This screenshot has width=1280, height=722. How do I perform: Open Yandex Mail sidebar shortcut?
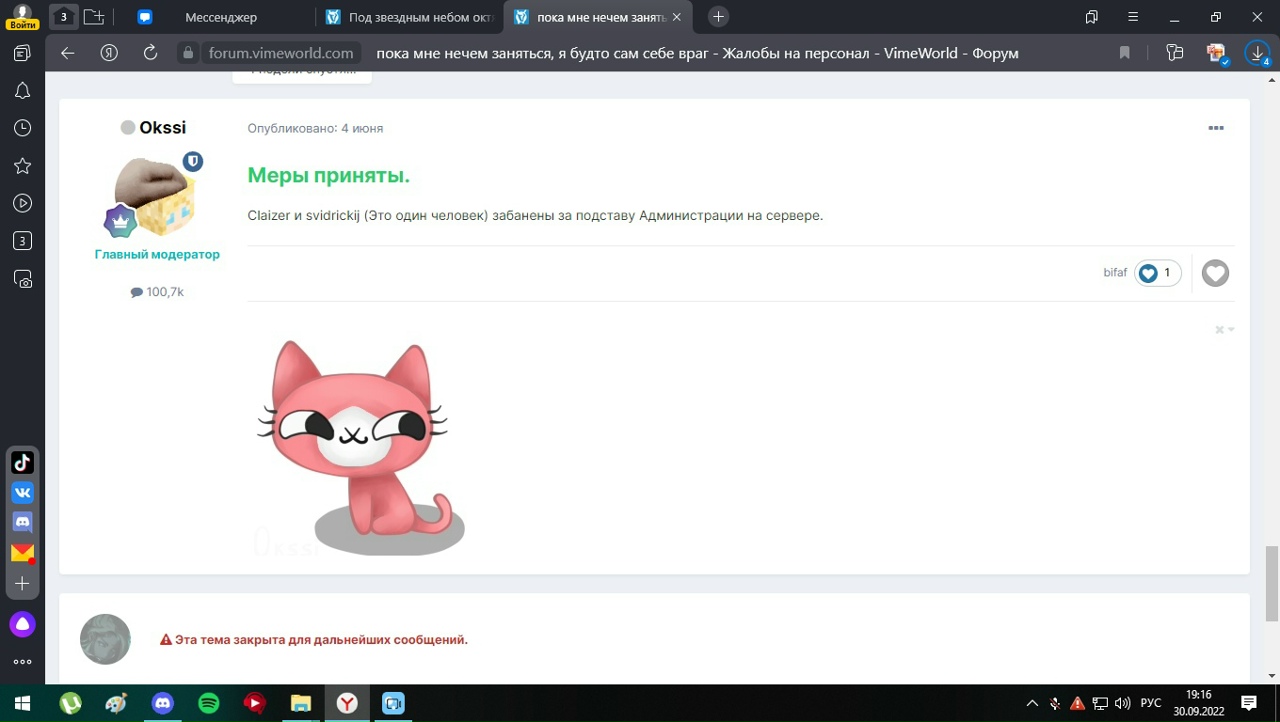[x=22, y=552]
